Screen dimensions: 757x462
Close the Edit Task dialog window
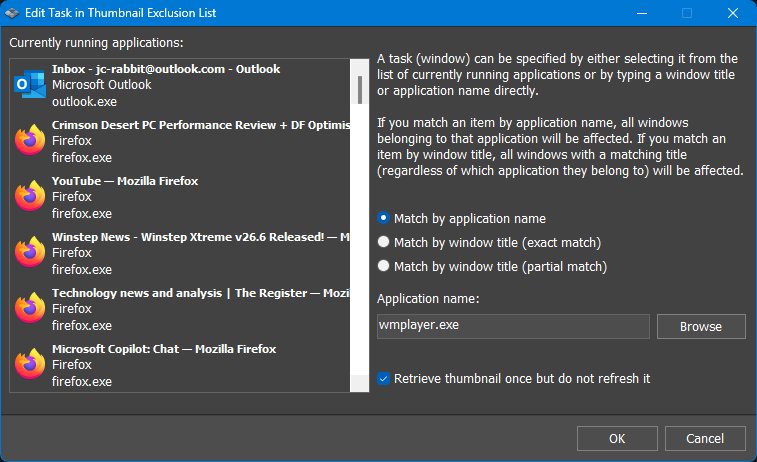pyautogui.click(x=732, y=13)
